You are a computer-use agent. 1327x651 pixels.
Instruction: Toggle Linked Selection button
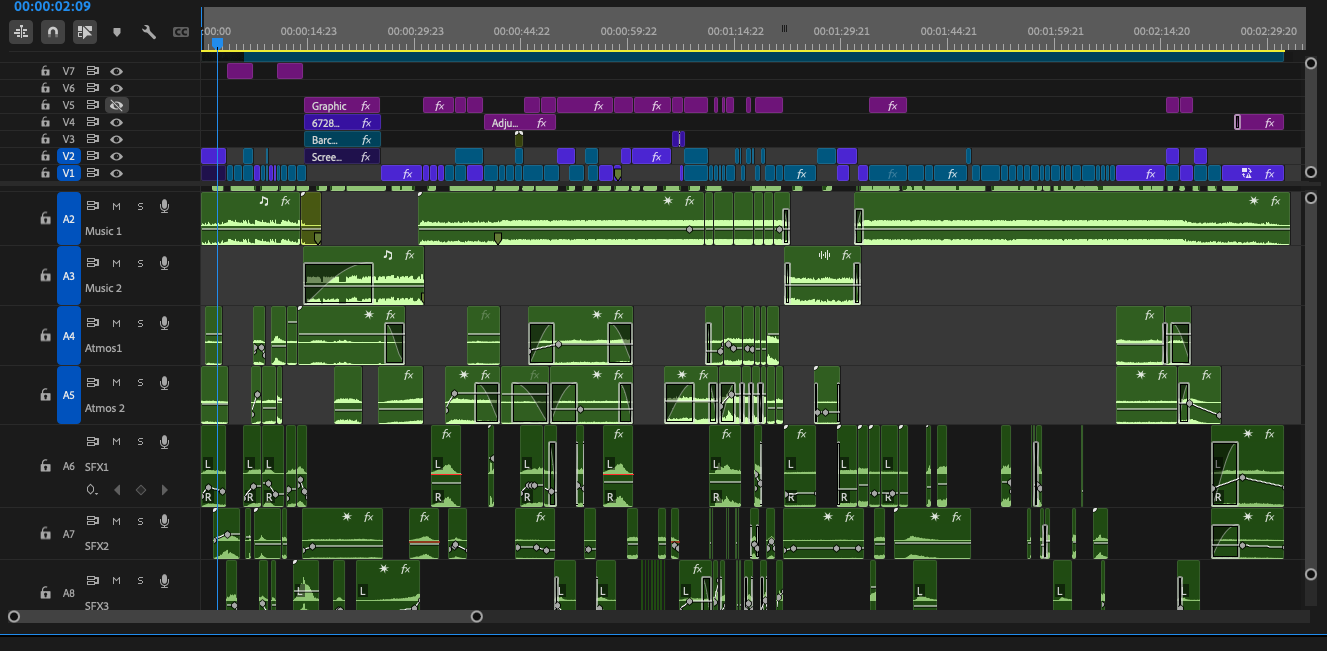pos(85,32)
